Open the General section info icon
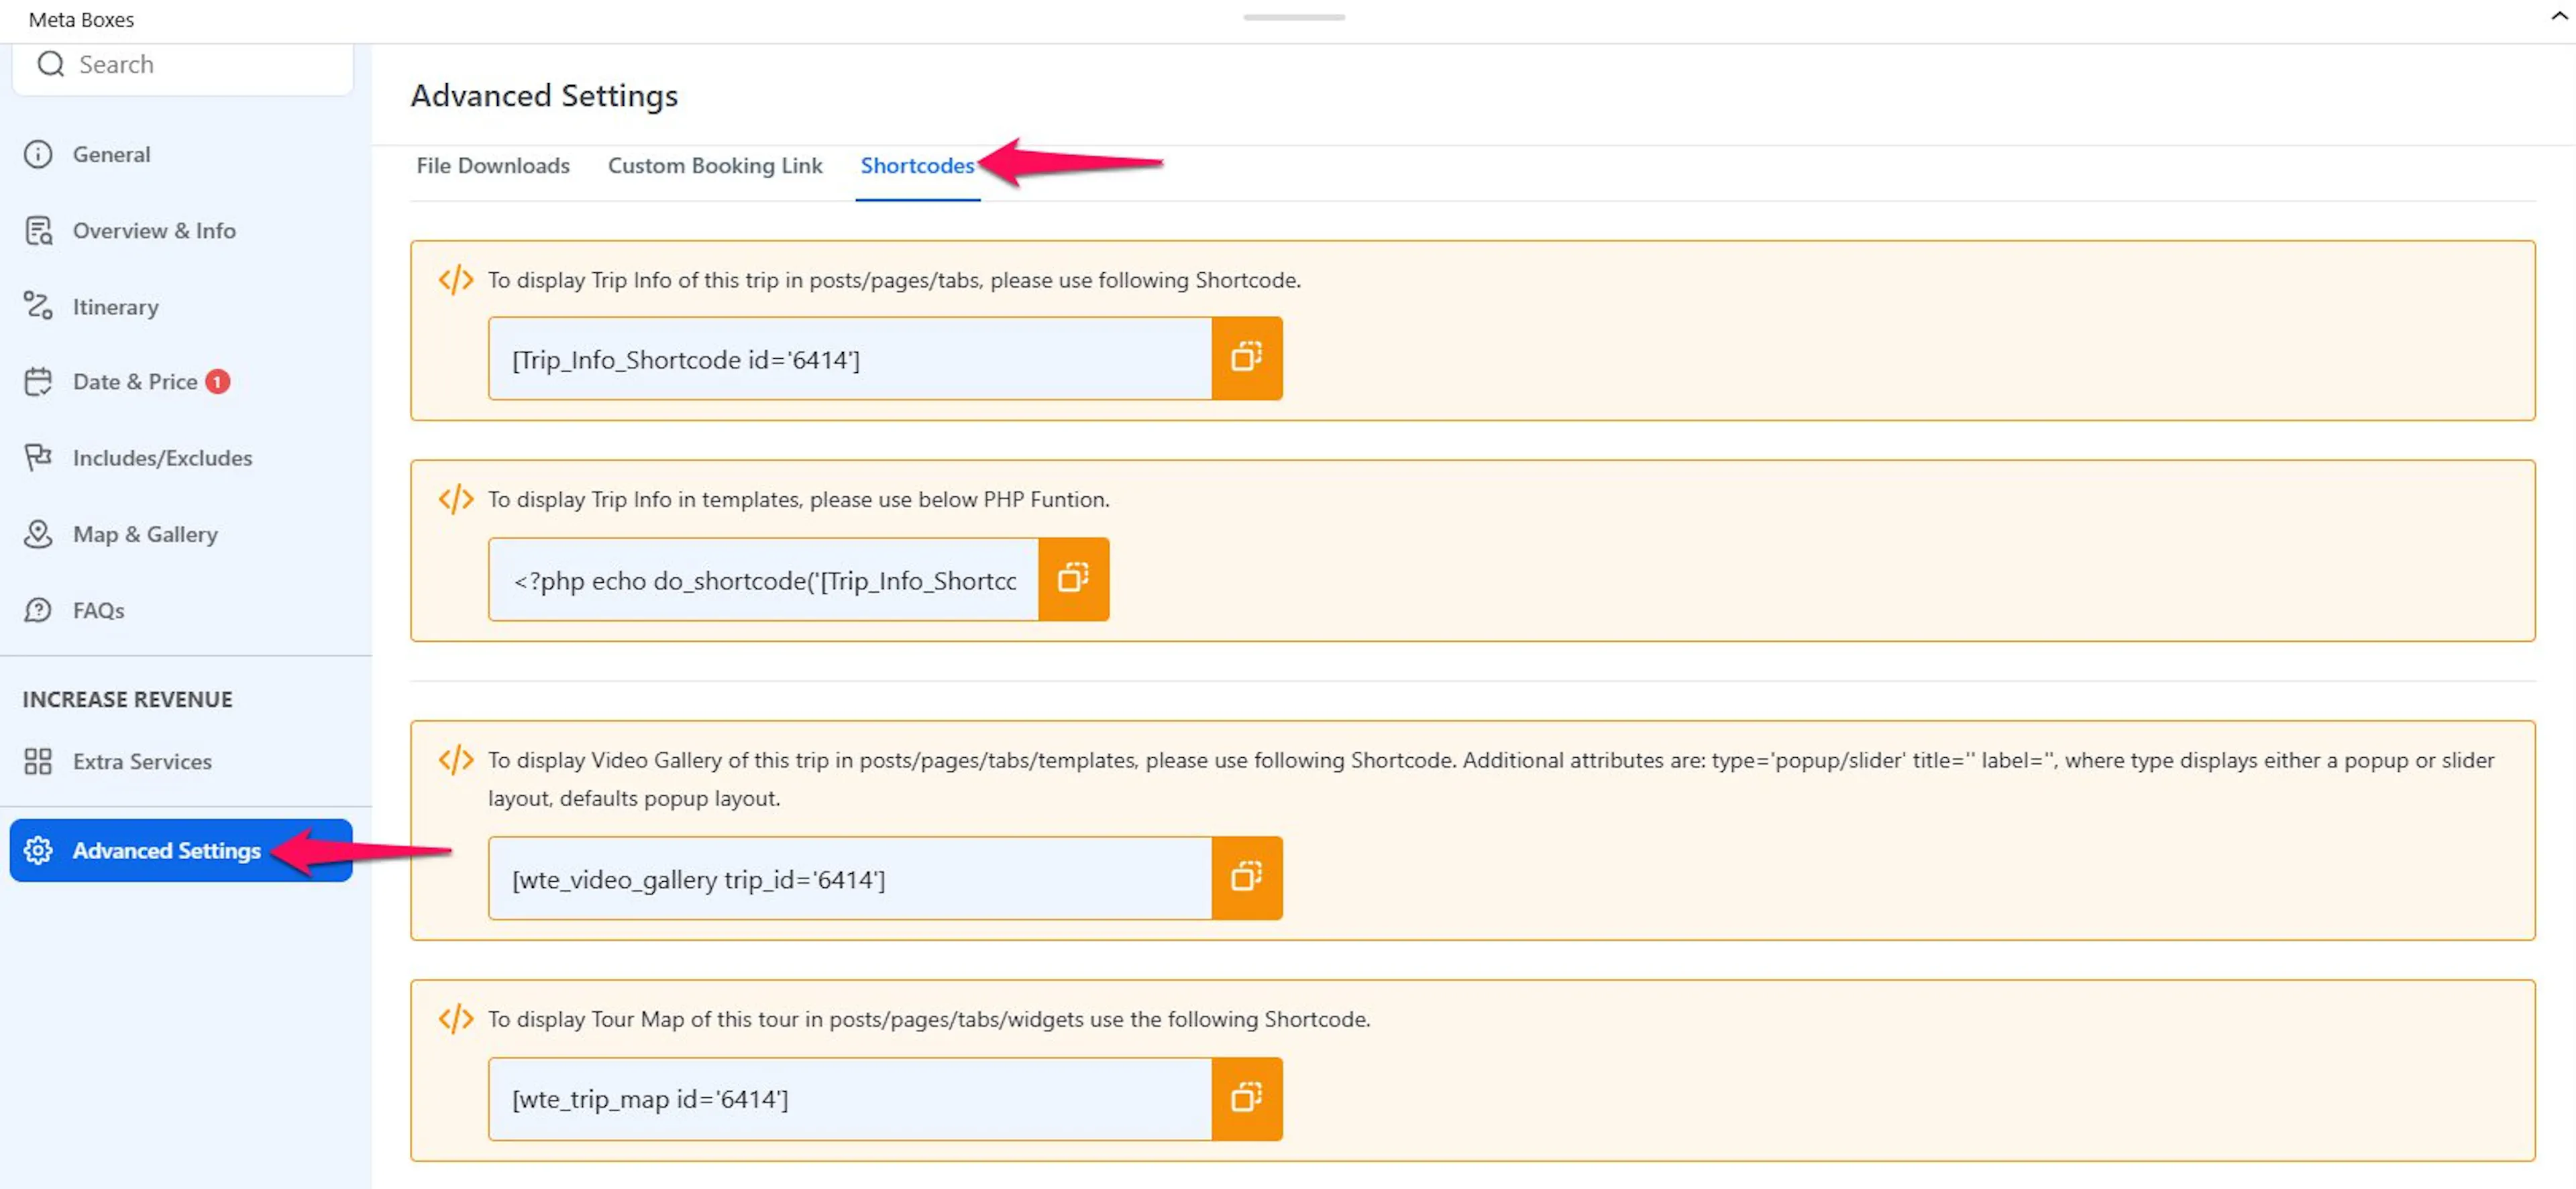This screenshot has height=1189, width=2576. click(38, 154)
